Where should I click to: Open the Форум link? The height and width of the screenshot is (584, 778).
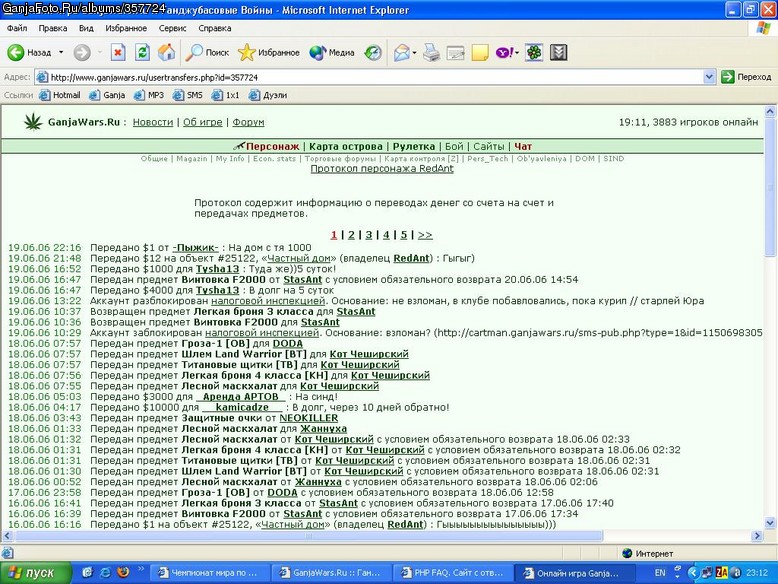248,122
